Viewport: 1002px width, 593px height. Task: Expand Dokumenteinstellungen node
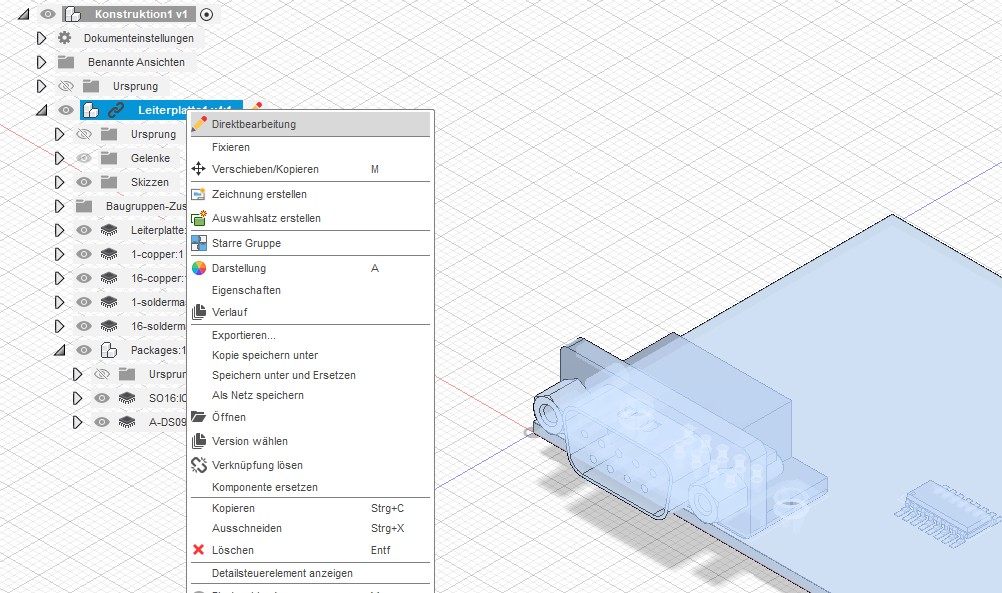[x=42, y=38]
